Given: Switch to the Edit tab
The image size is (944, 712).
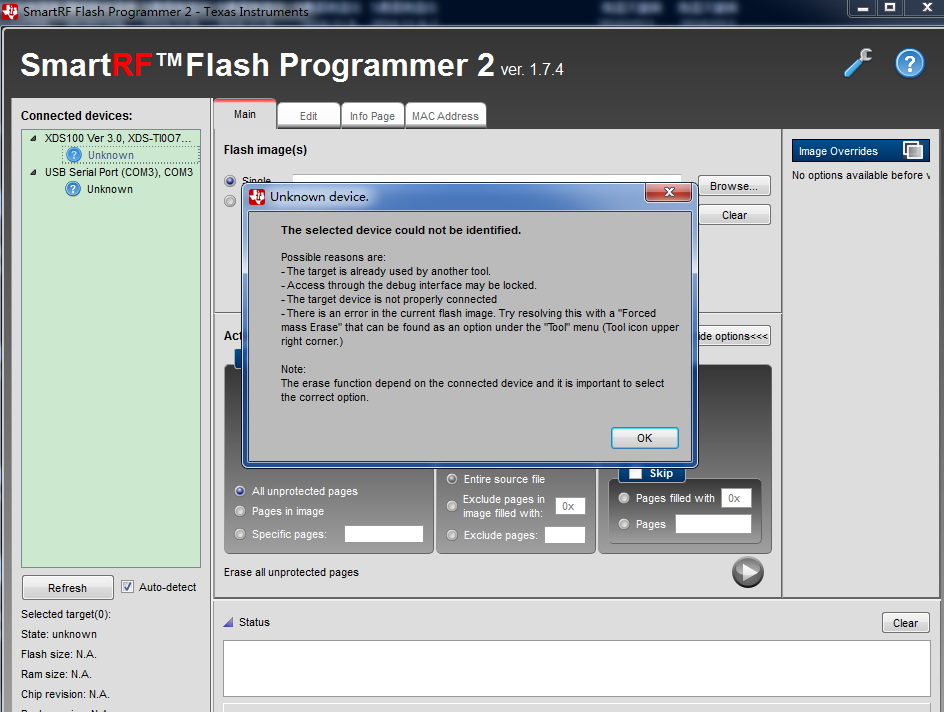Looking at the screenshot, I should (x=308, y=116).
